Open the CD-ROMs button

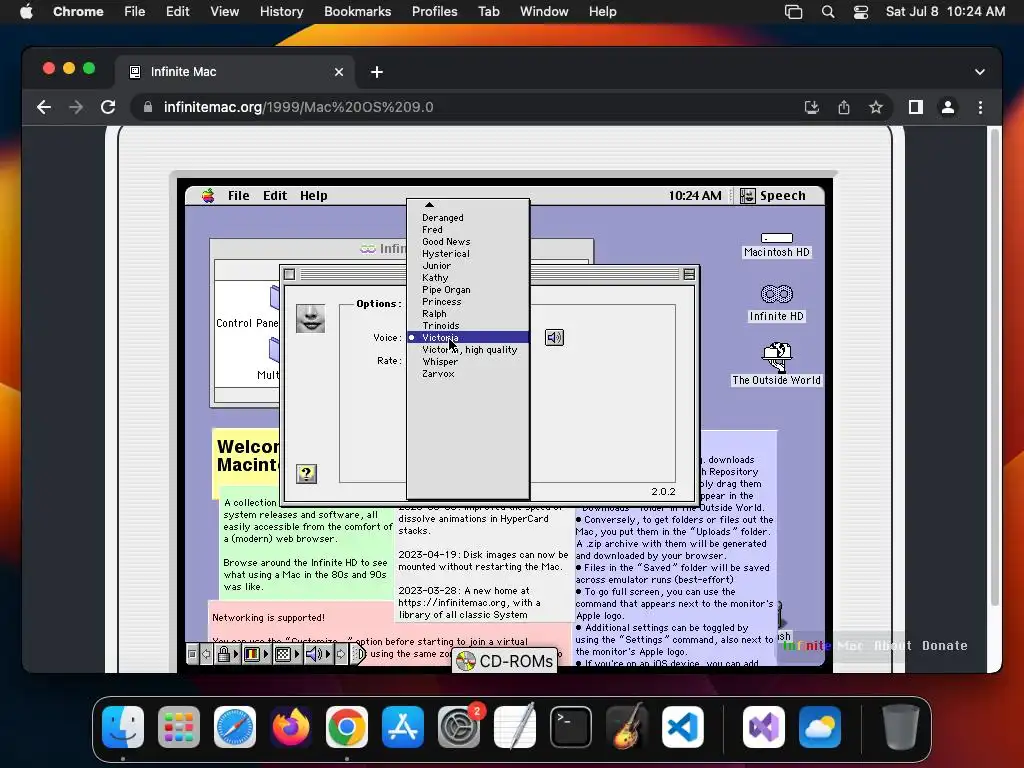(505, 661)
